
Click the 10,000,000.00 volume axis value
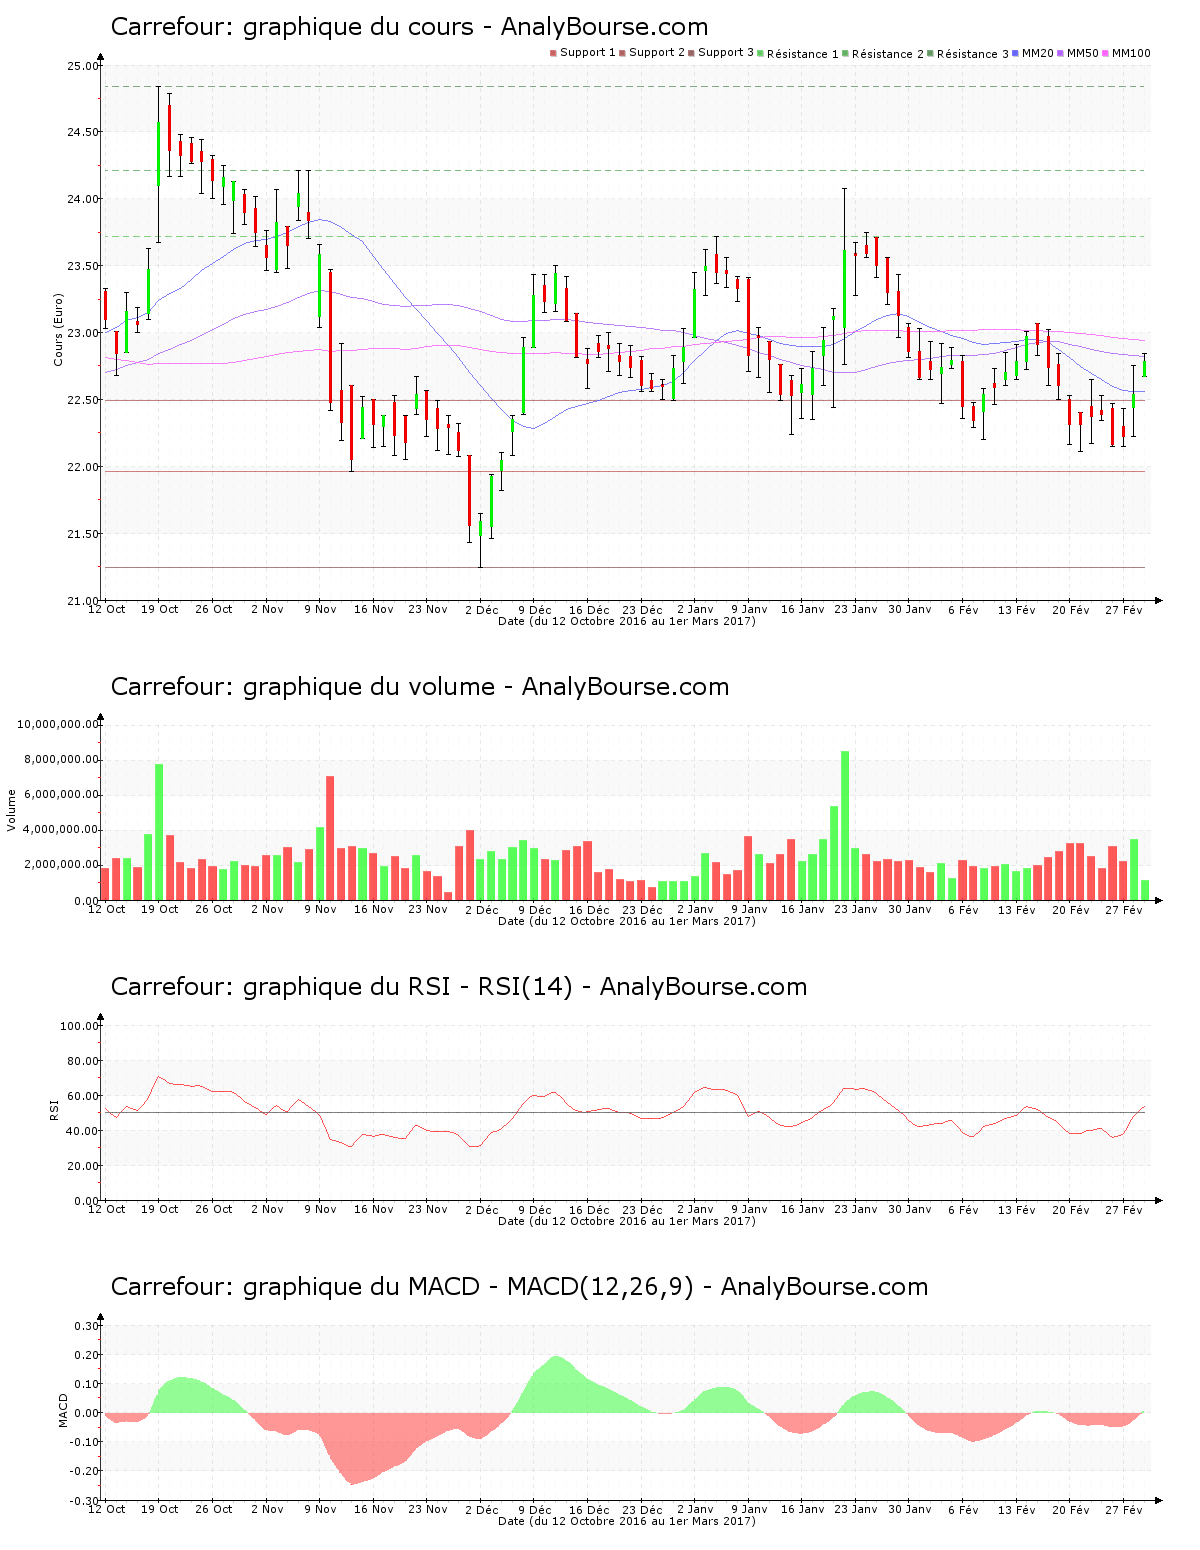coord(59,724)
